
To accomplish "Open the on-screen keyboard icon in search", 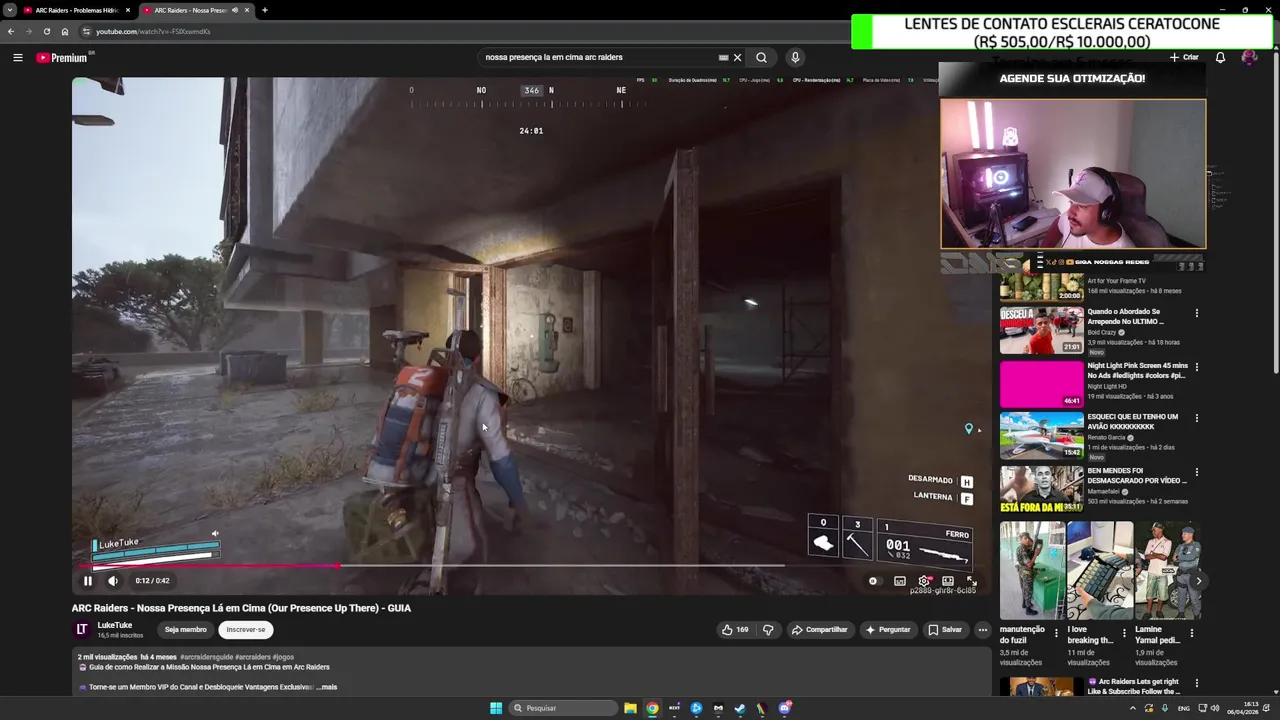I will [724, 58].
